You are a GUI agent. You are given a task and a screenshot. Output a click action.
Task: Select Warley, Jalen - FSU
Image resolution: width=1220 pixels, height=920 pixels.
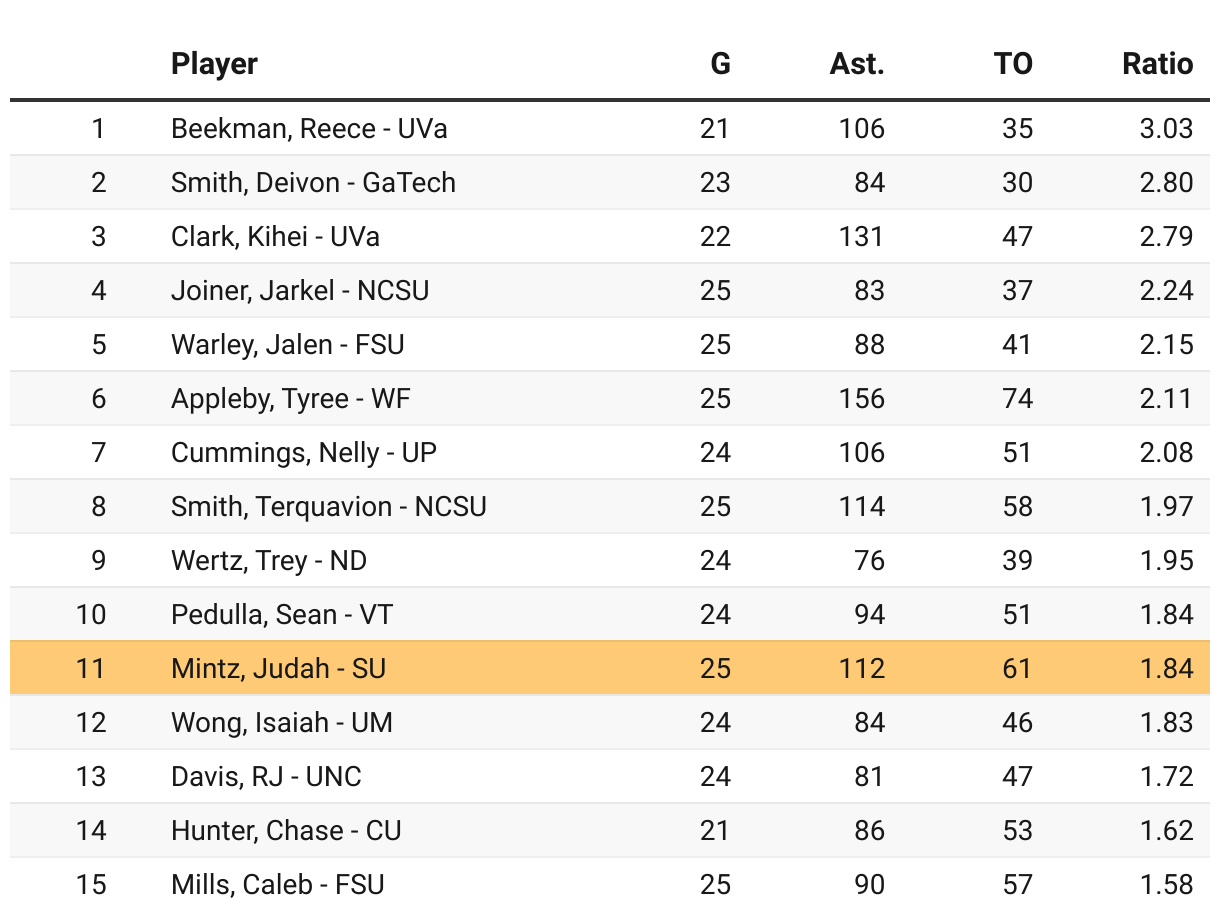(288, 345)
